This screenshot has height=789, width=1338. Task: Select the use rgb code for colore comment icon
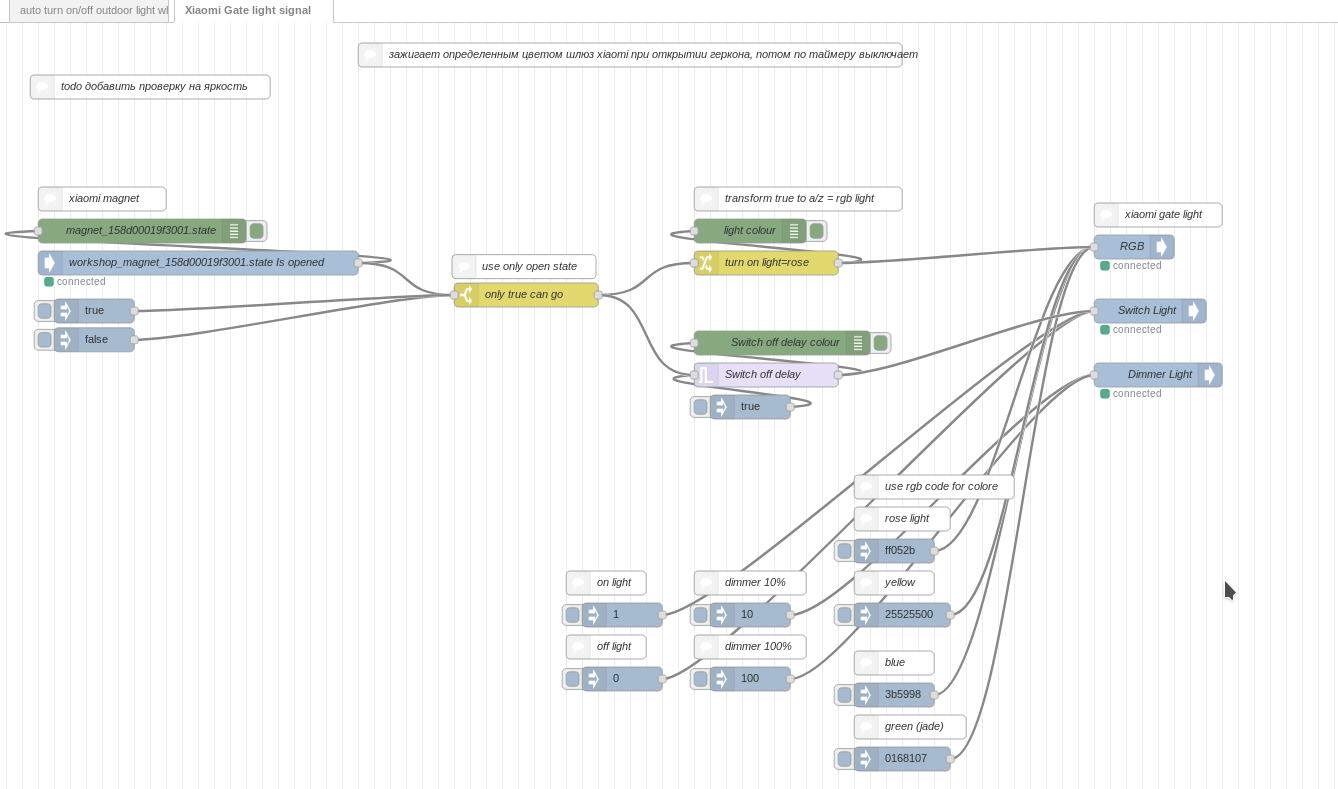click(866, 487)
